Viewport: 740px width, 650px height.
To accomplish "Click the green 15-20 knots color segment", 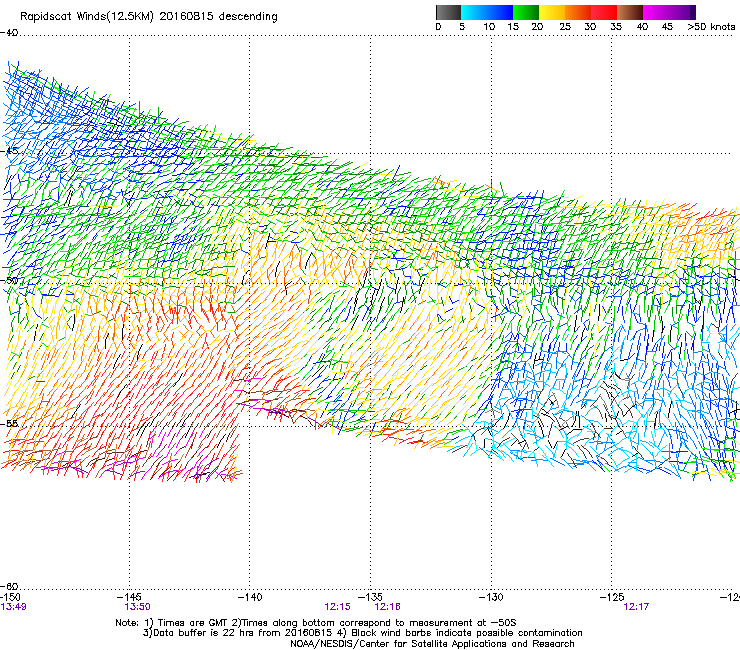I will 526,12.
